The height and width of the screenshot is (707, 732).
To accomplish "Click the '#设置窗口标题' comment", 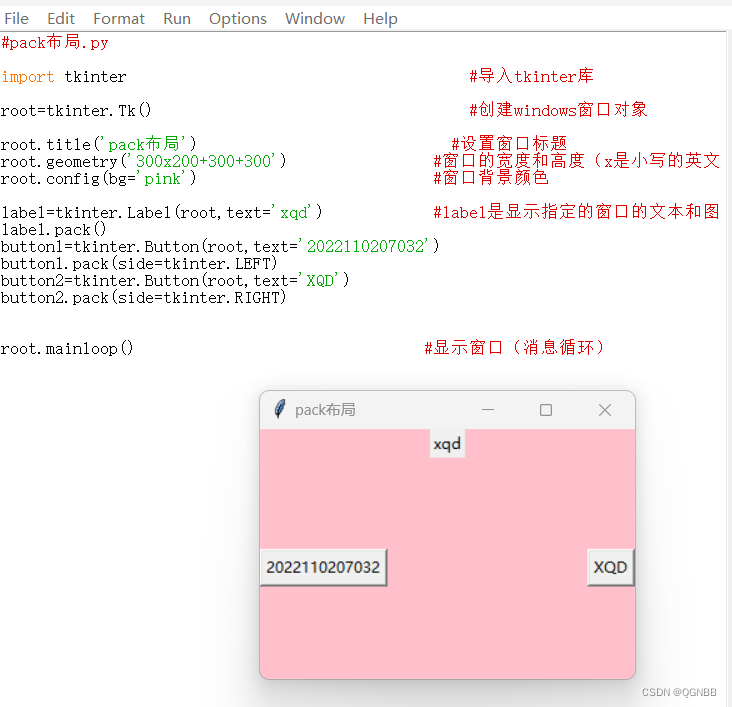I will coord(509,144).
